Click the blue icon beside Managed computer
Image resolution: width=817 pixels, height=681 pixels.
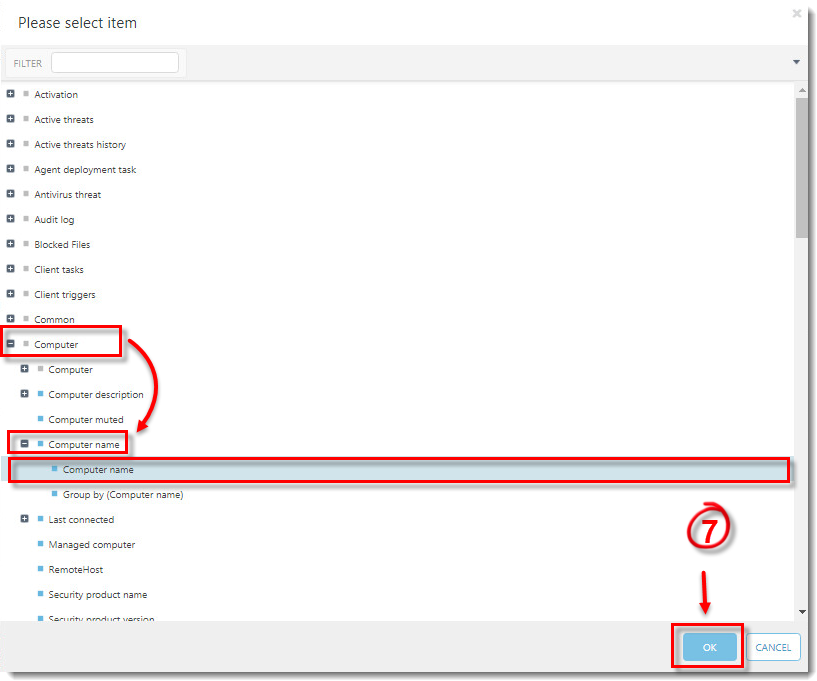pyautogui.click(x=40, y=543)
